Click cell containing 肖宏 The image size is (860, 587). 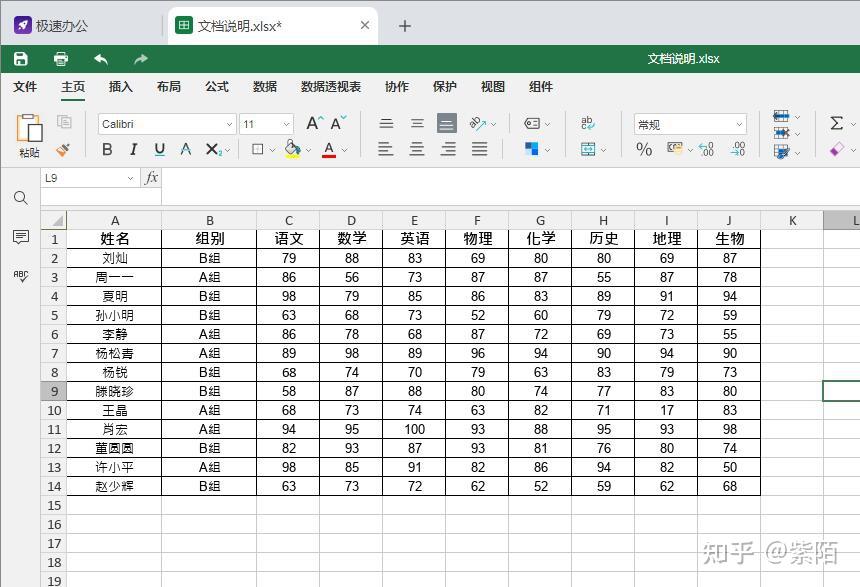click(115, 429)
